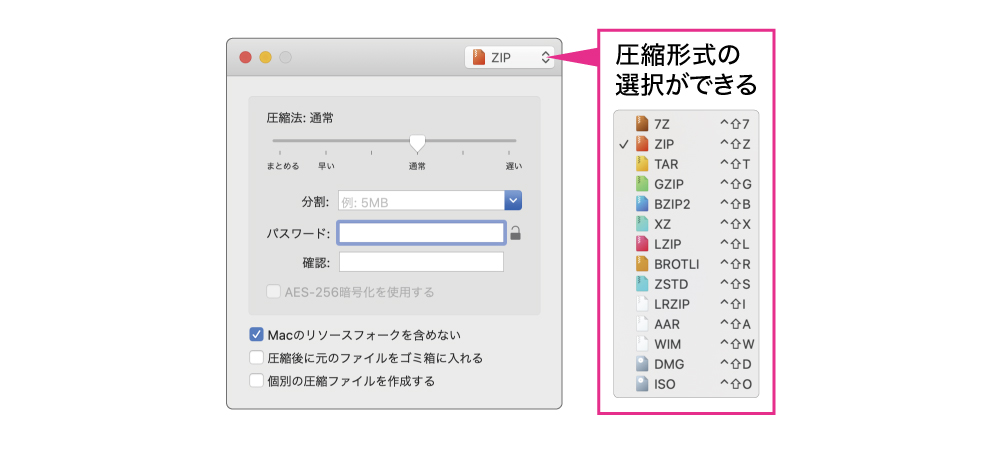Click the green GZIP file icon
Screen dimensions: 1000x455
tap(642, 184)
